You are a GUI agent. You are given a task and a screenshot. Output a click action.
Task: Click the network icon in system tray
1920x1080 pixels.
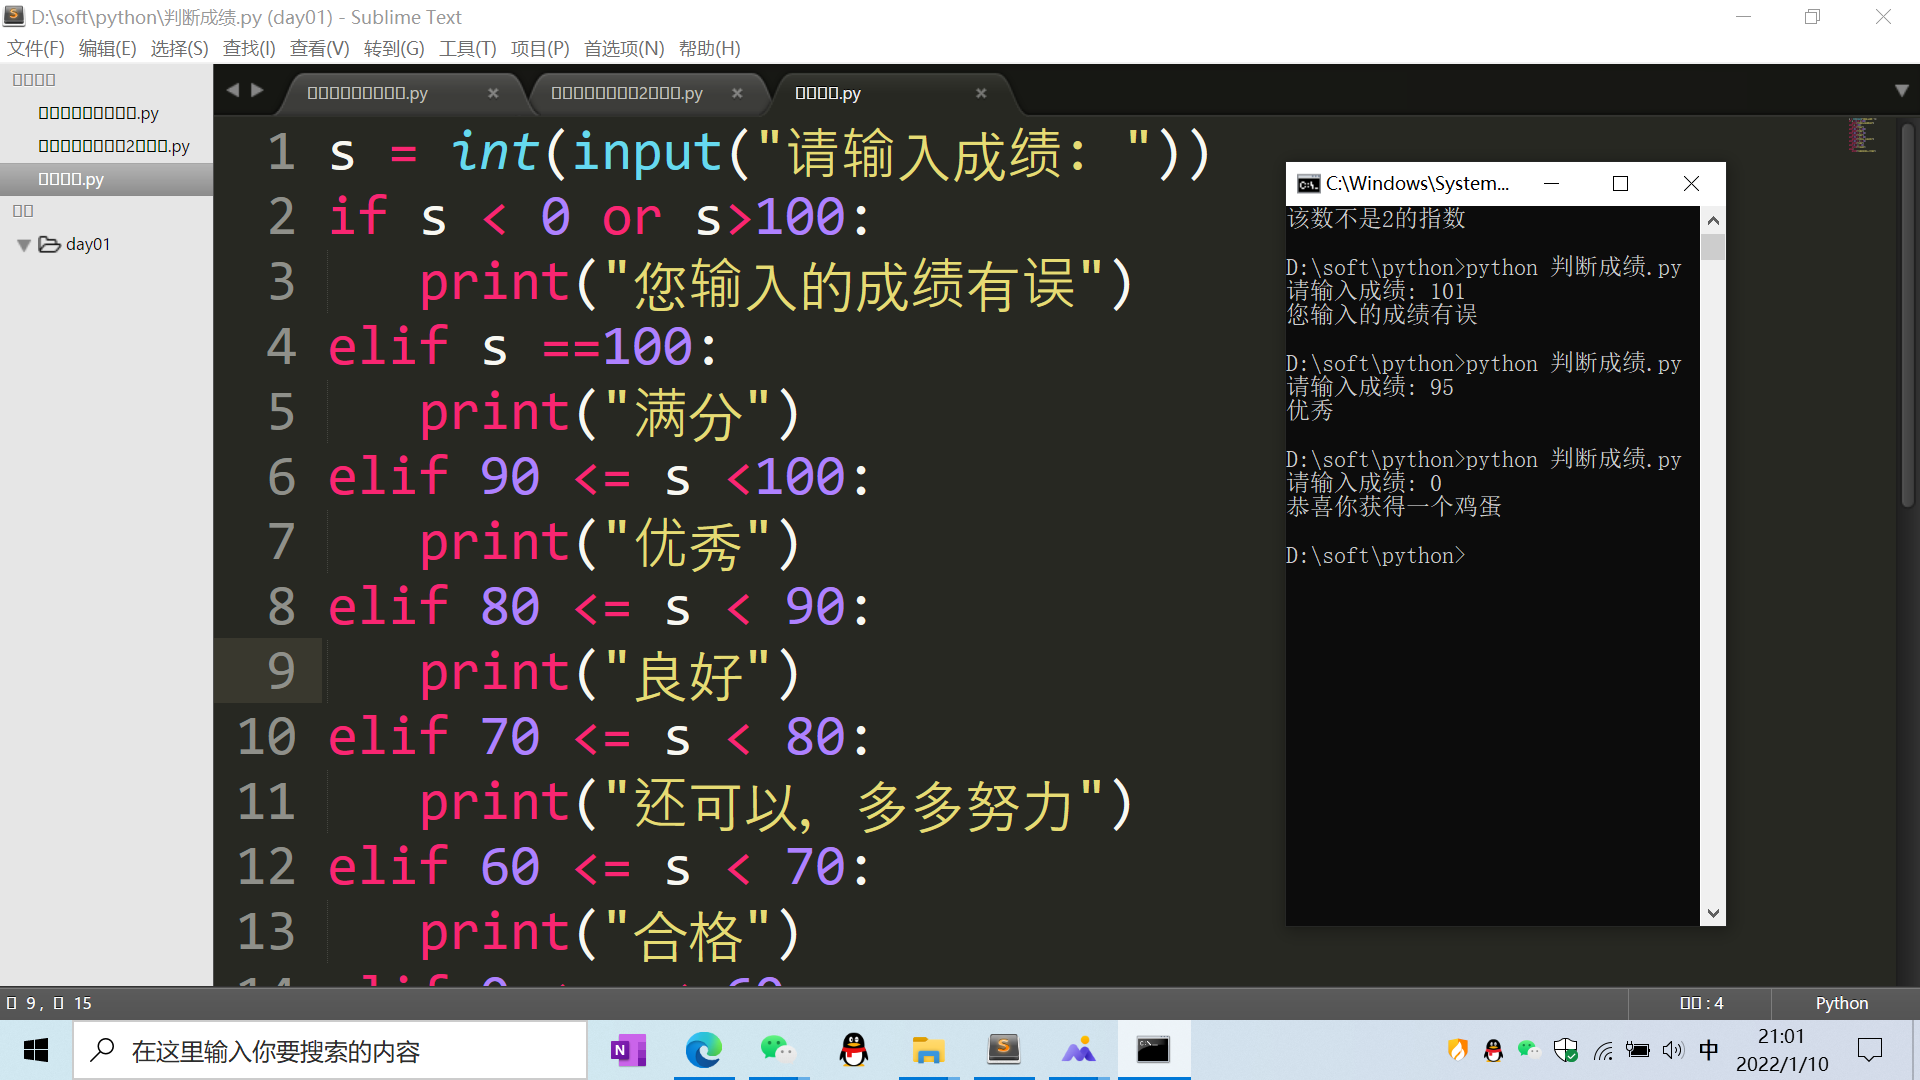pos(1603,1050)
